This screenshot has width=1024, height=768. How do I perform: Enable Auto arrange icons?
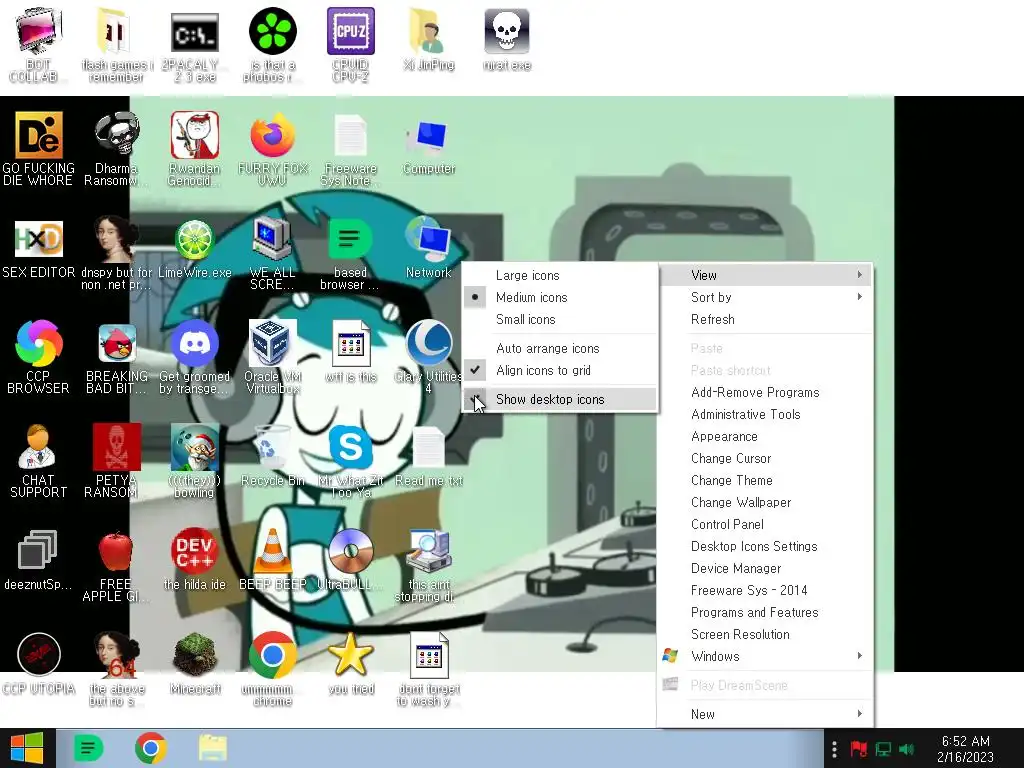[560, 348]
